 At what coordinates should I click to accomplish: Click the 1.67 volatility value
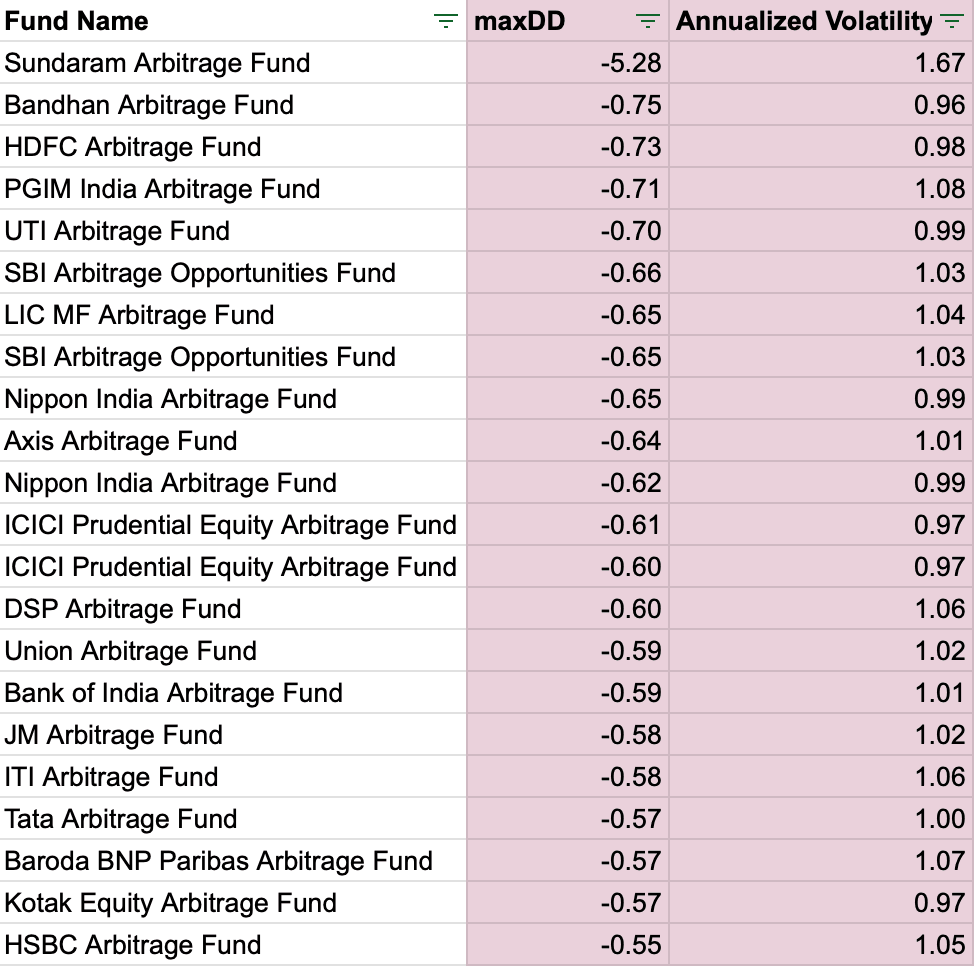[939, 63]
